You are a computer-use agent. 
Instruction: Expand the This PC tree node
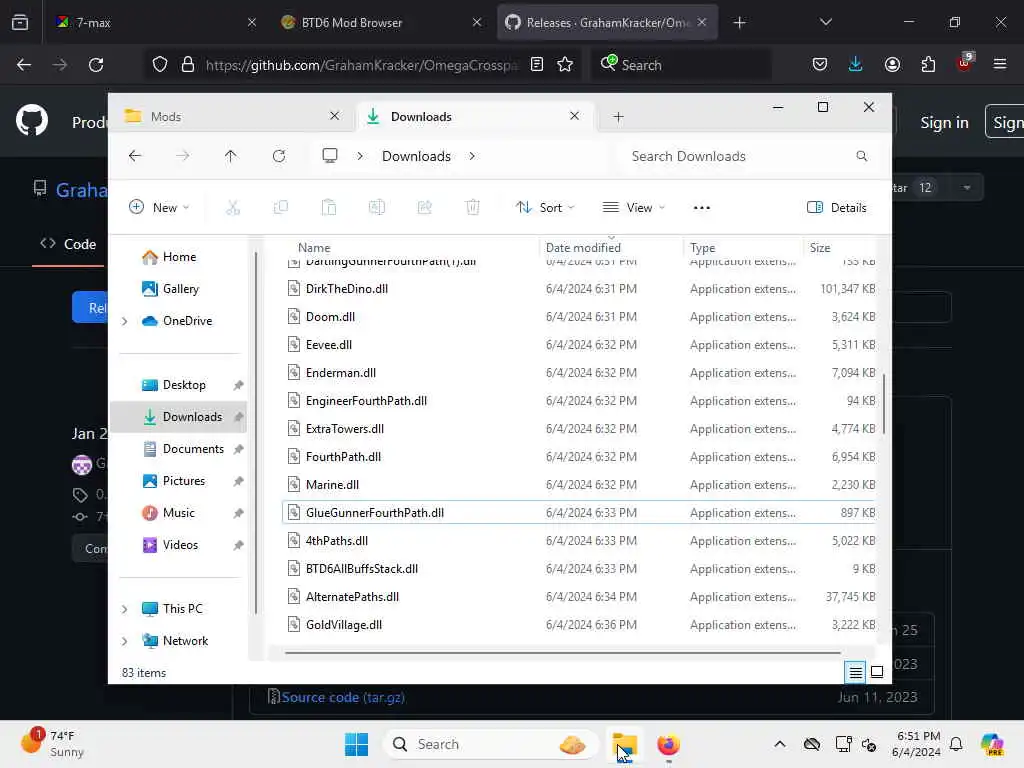[x=125, y=609]
